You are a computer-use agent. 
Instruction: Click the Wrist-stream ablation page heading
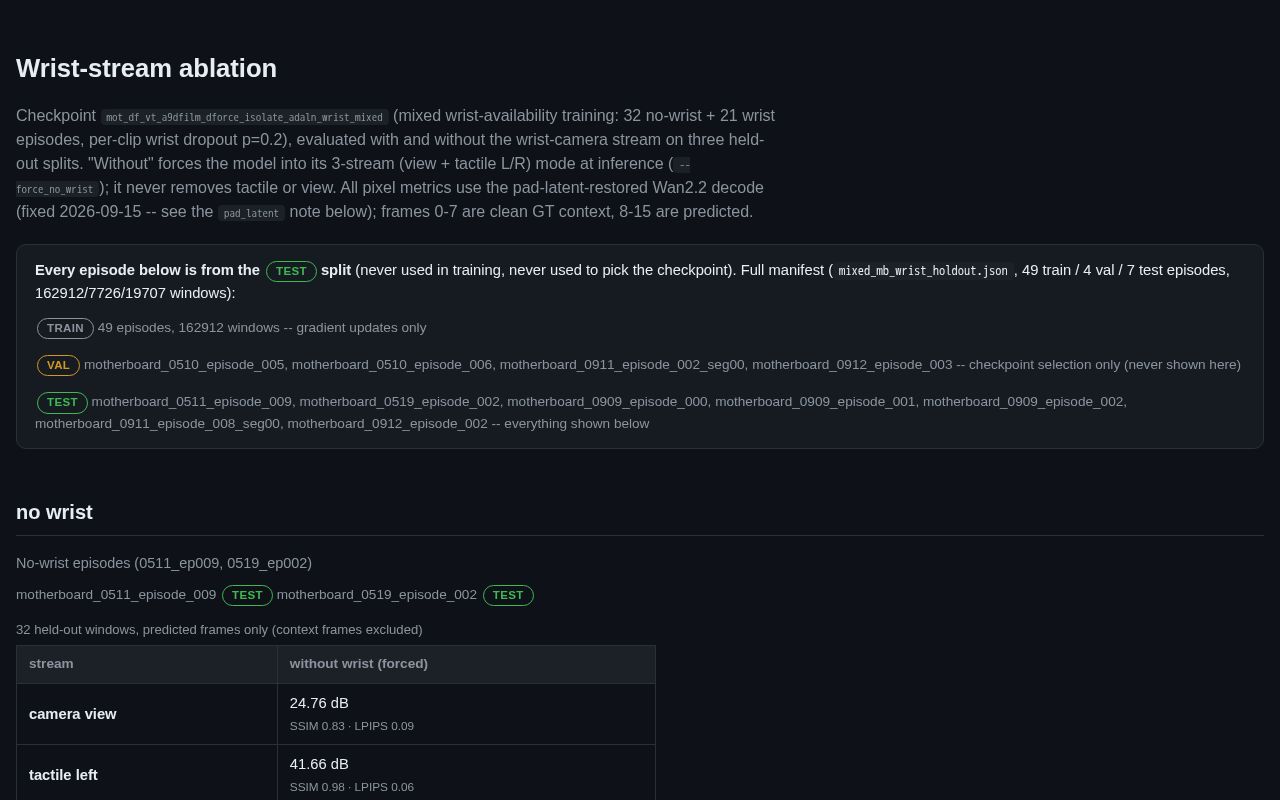(x=146, y=68)
